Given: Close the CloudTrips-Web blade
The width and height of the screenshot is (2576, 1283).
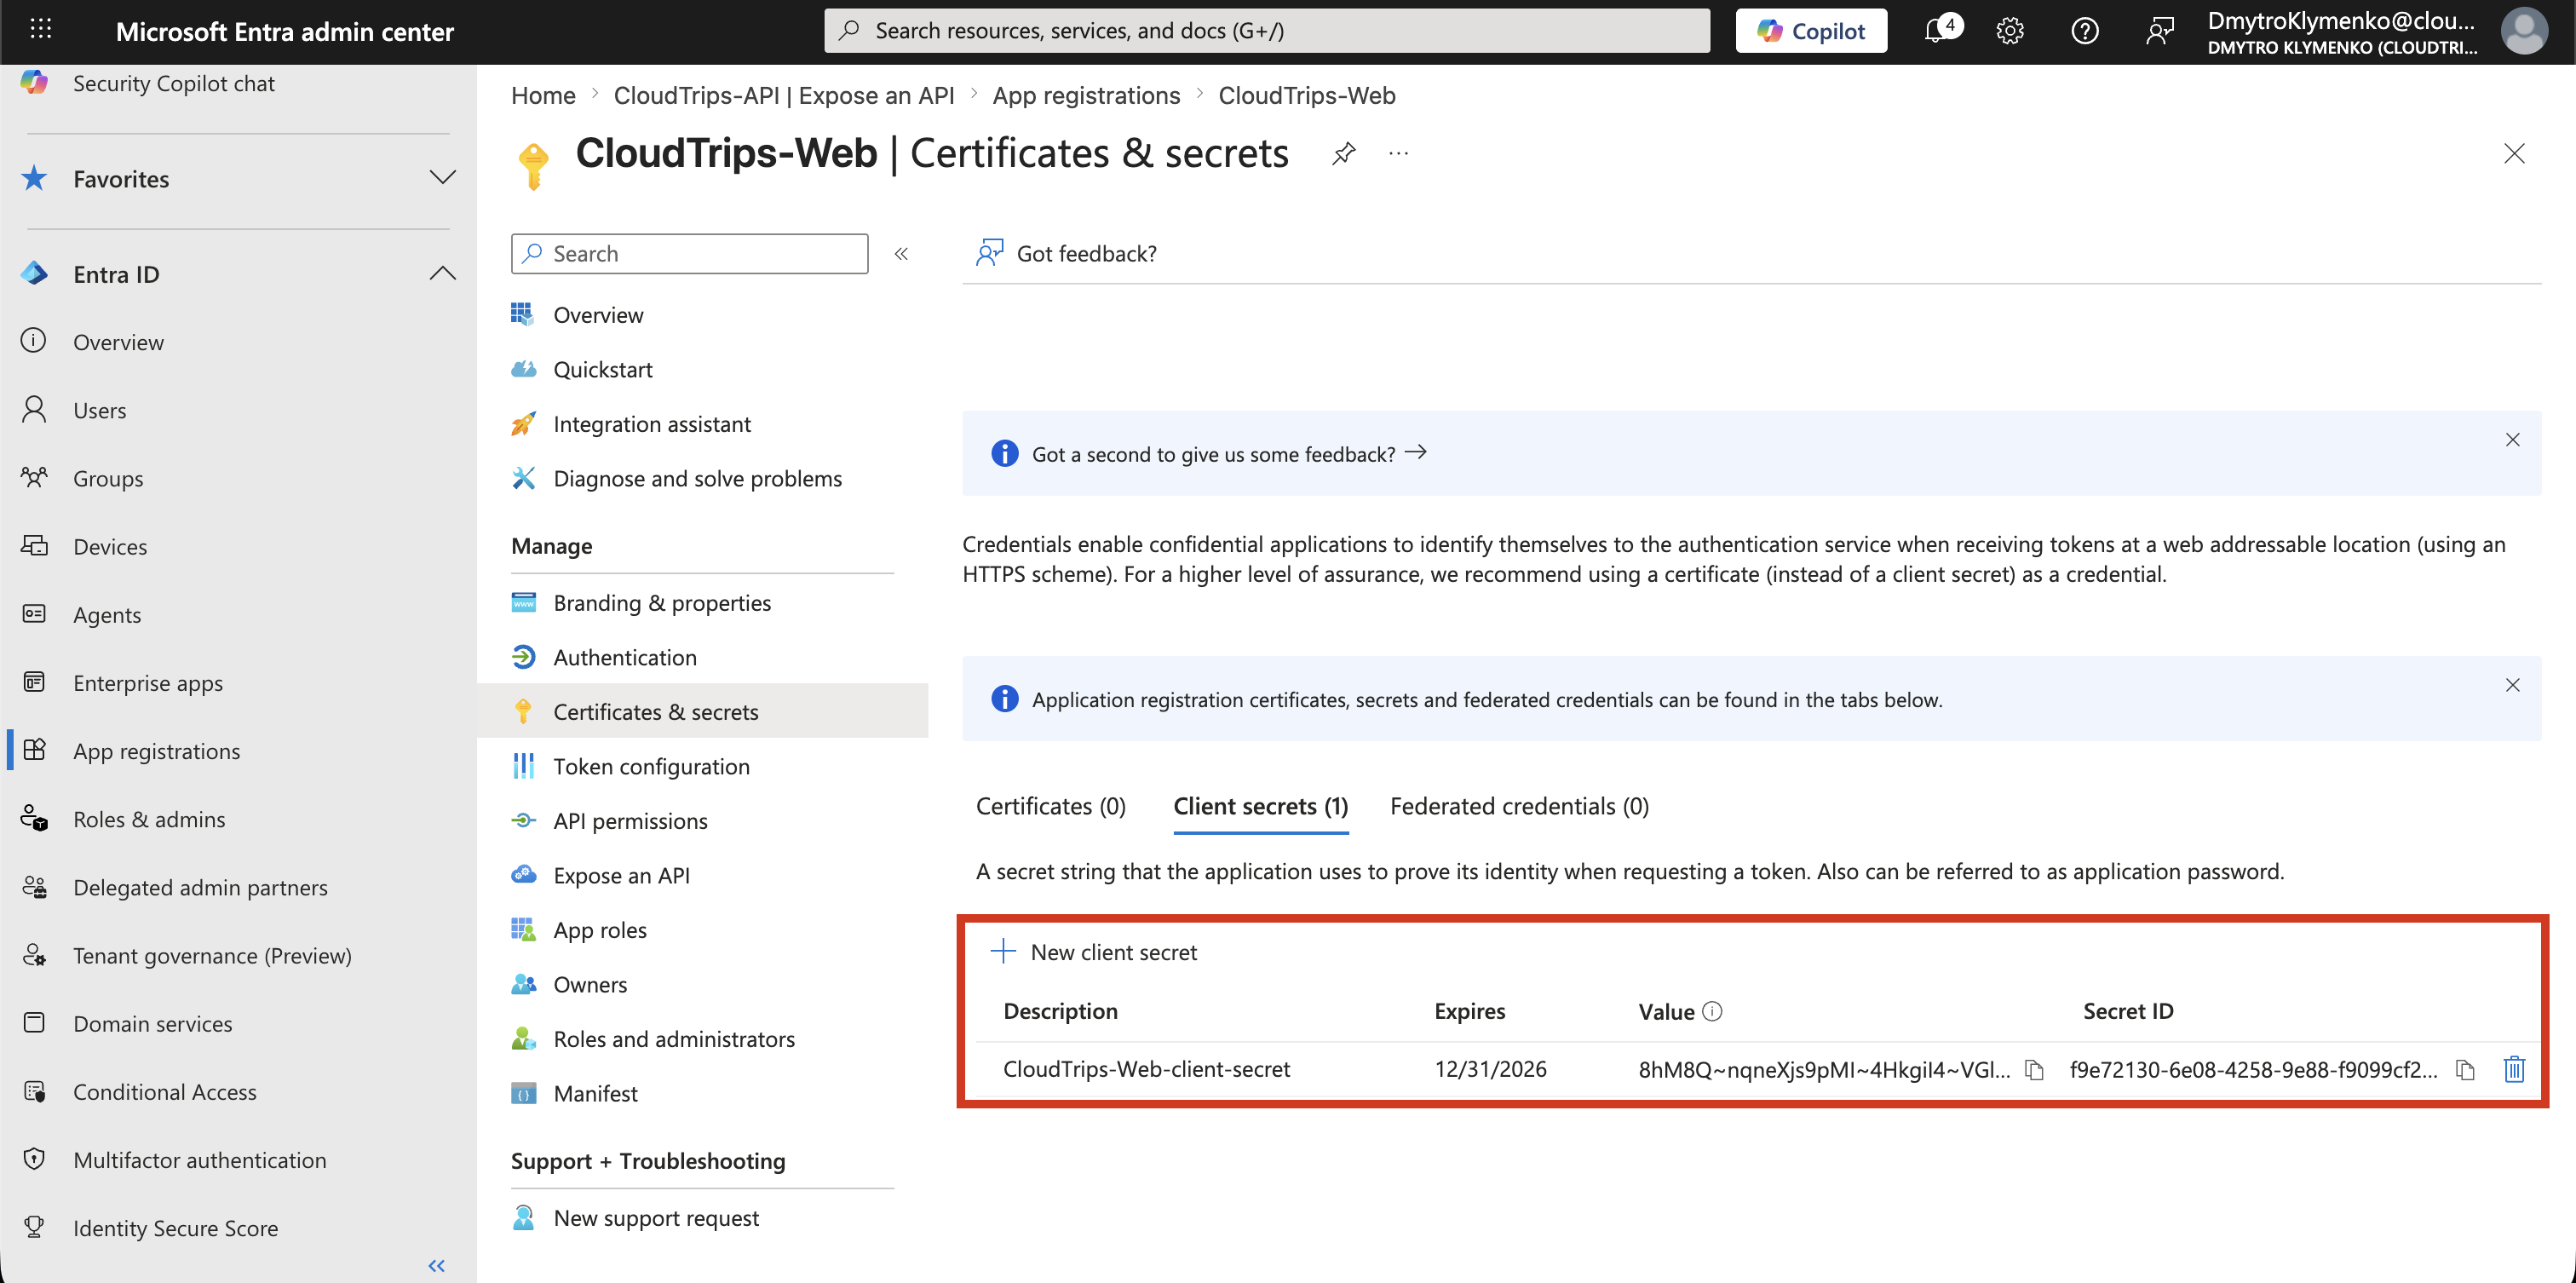Looking at the screenshot, I should pos(2514,154).
